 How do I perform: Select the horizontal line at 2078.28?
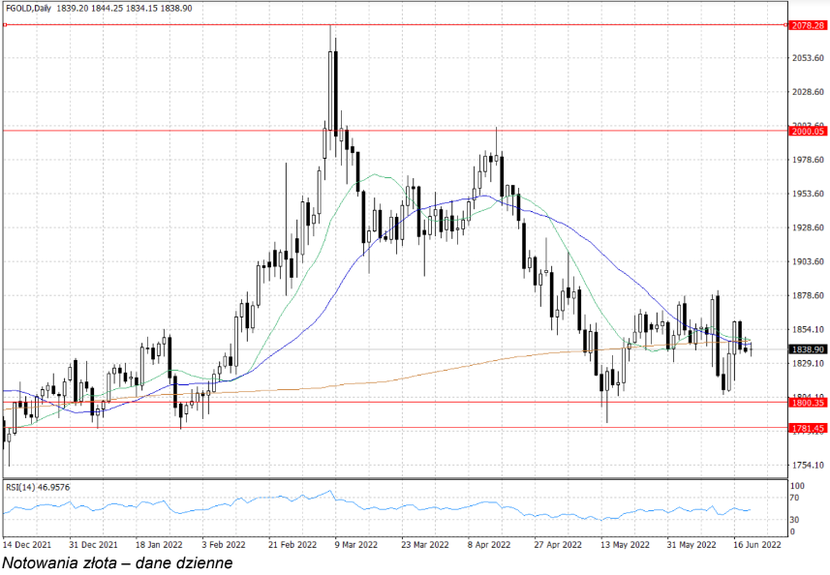(x=394, y=25)
